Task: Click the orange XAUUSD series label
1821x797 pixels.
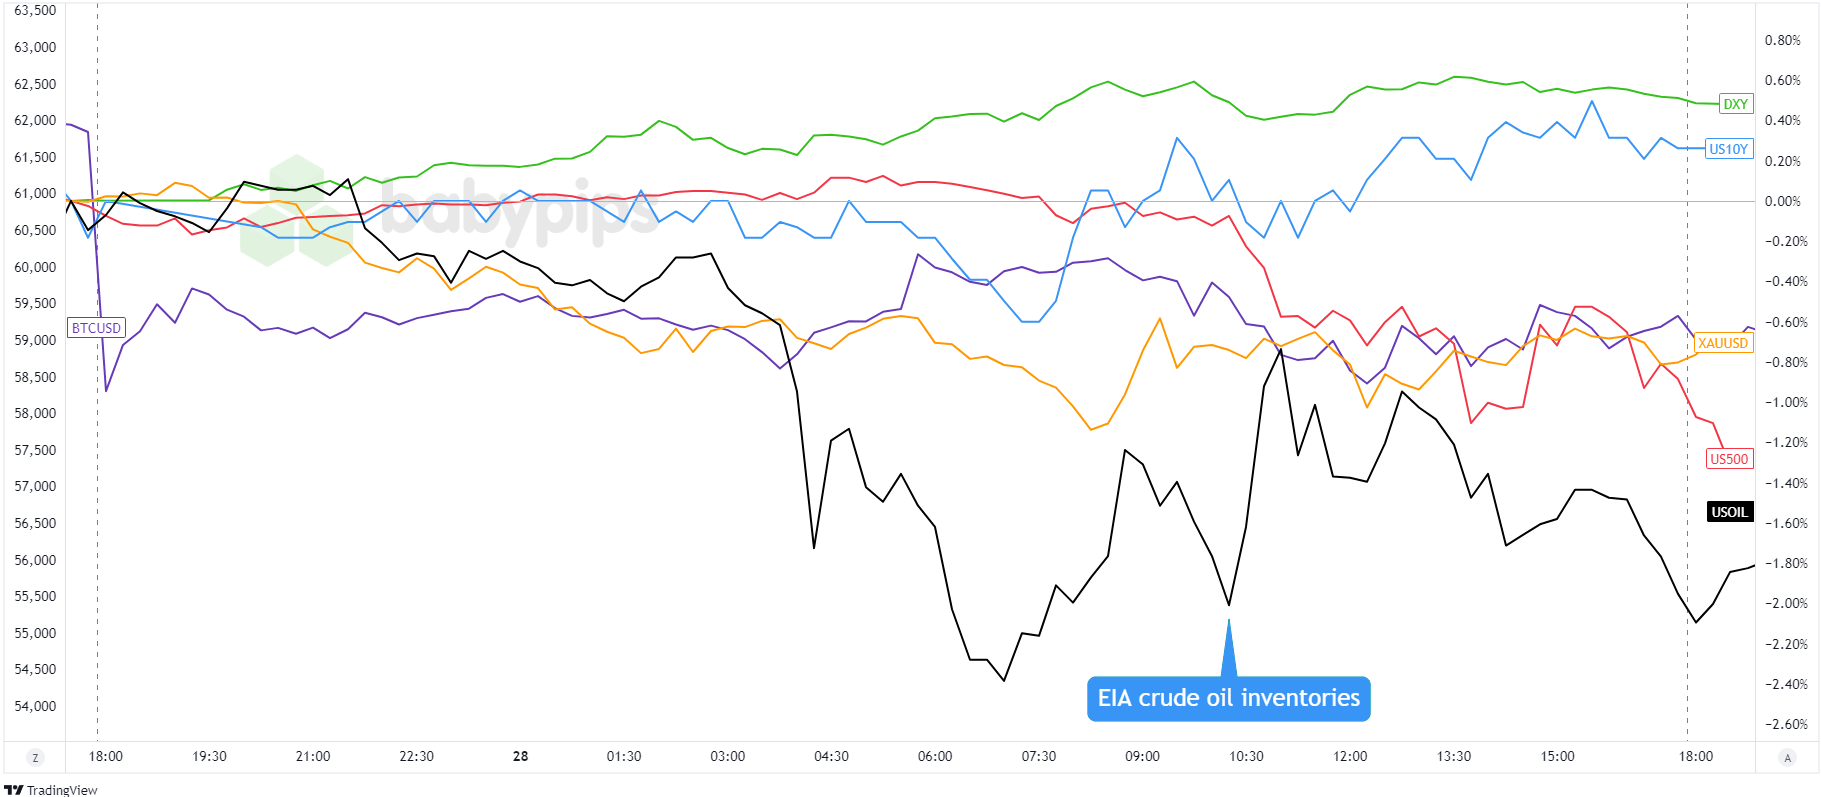Action: click(1723, 343)
